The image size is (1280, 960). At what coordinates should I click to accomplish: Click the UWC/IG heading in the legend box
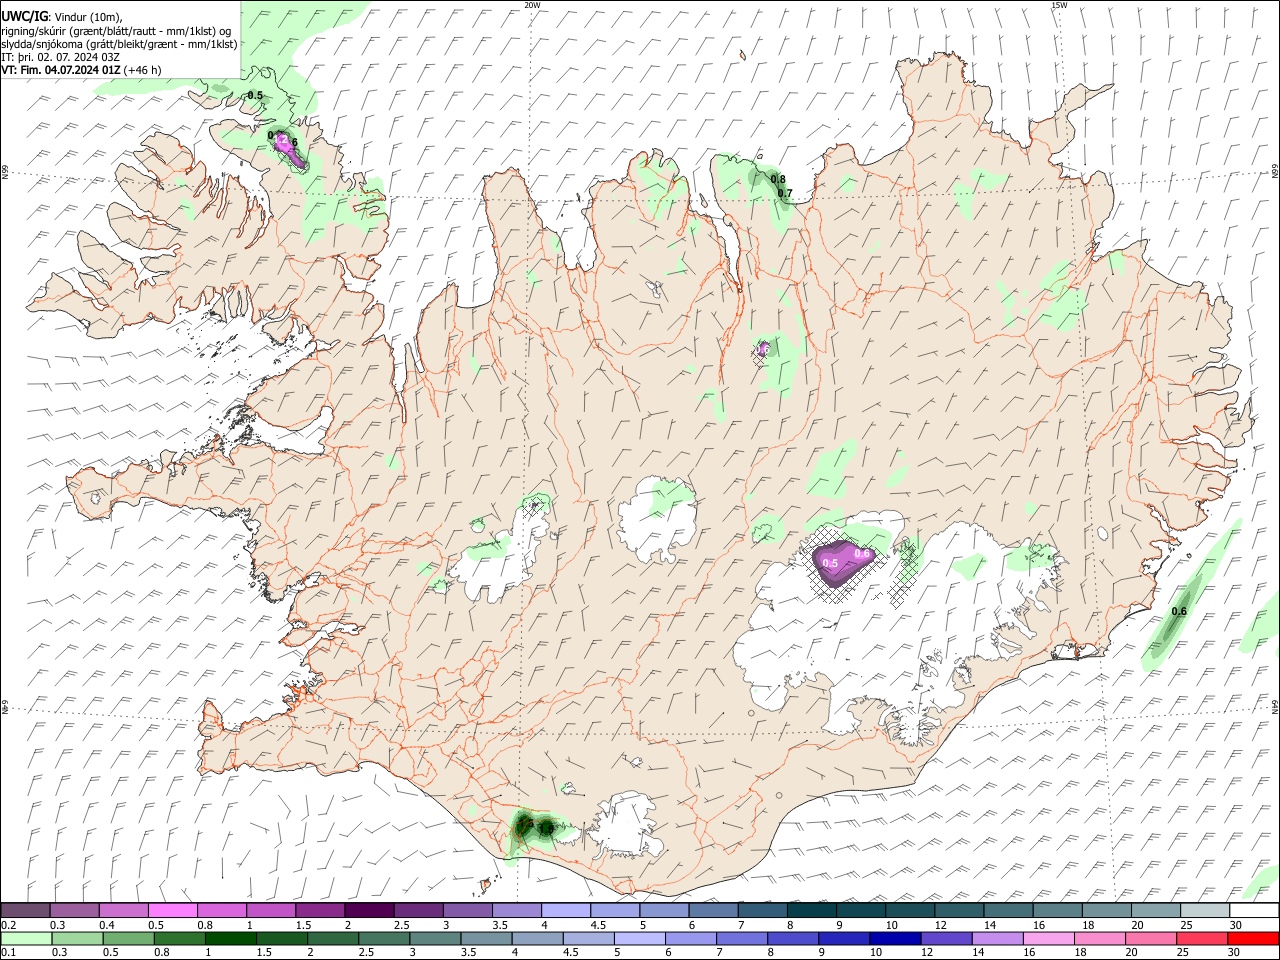pyautogui.click(x=23, y=16)
